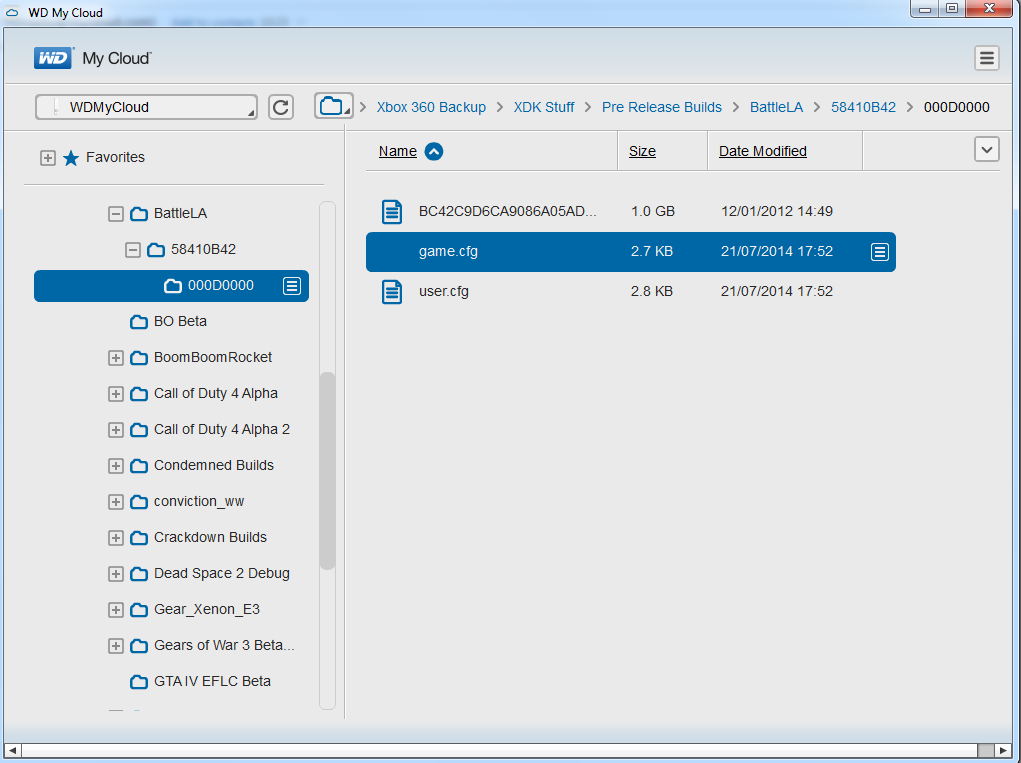Select the Gear_Xenon_E3 folder label
Image resolution: width=1021 pixels, height=763 pixels.
(206, 609)
